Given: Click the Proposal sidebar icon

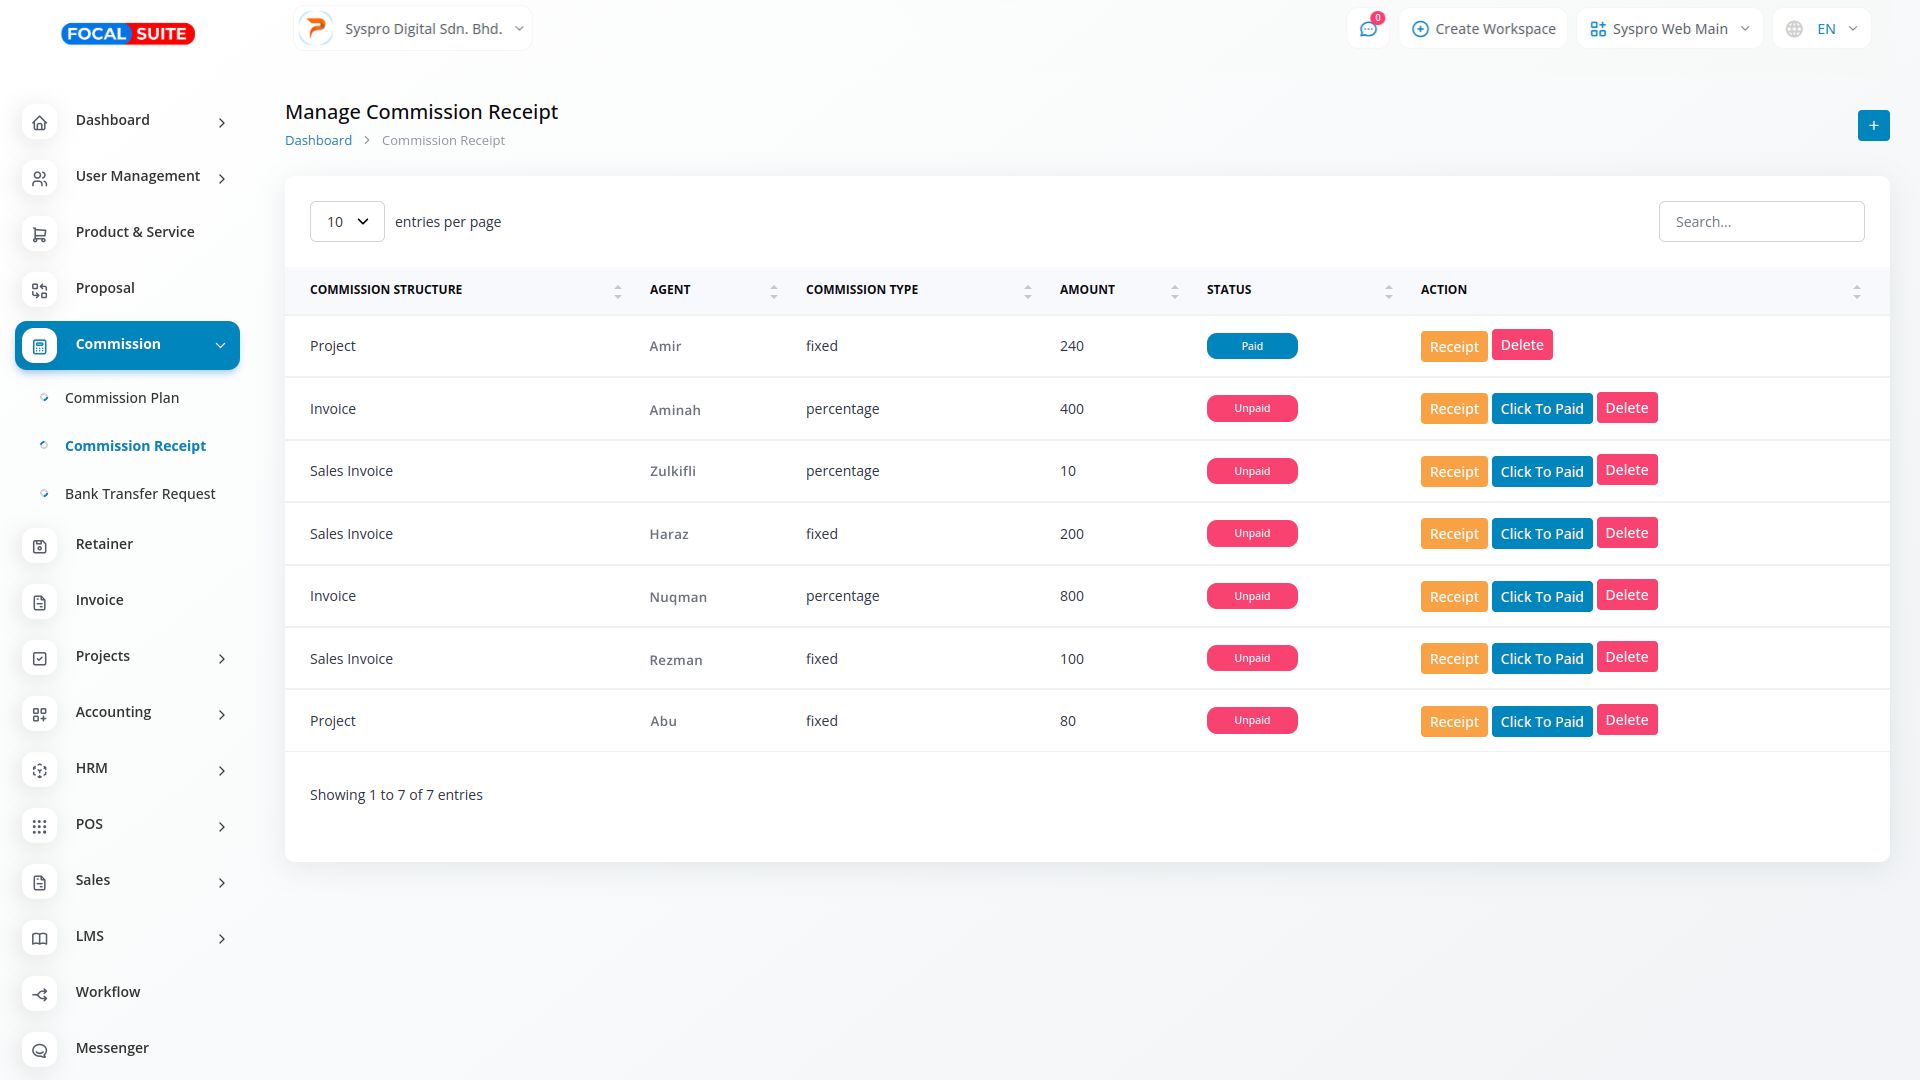Looking at the screenshot, I should (40, 290).
